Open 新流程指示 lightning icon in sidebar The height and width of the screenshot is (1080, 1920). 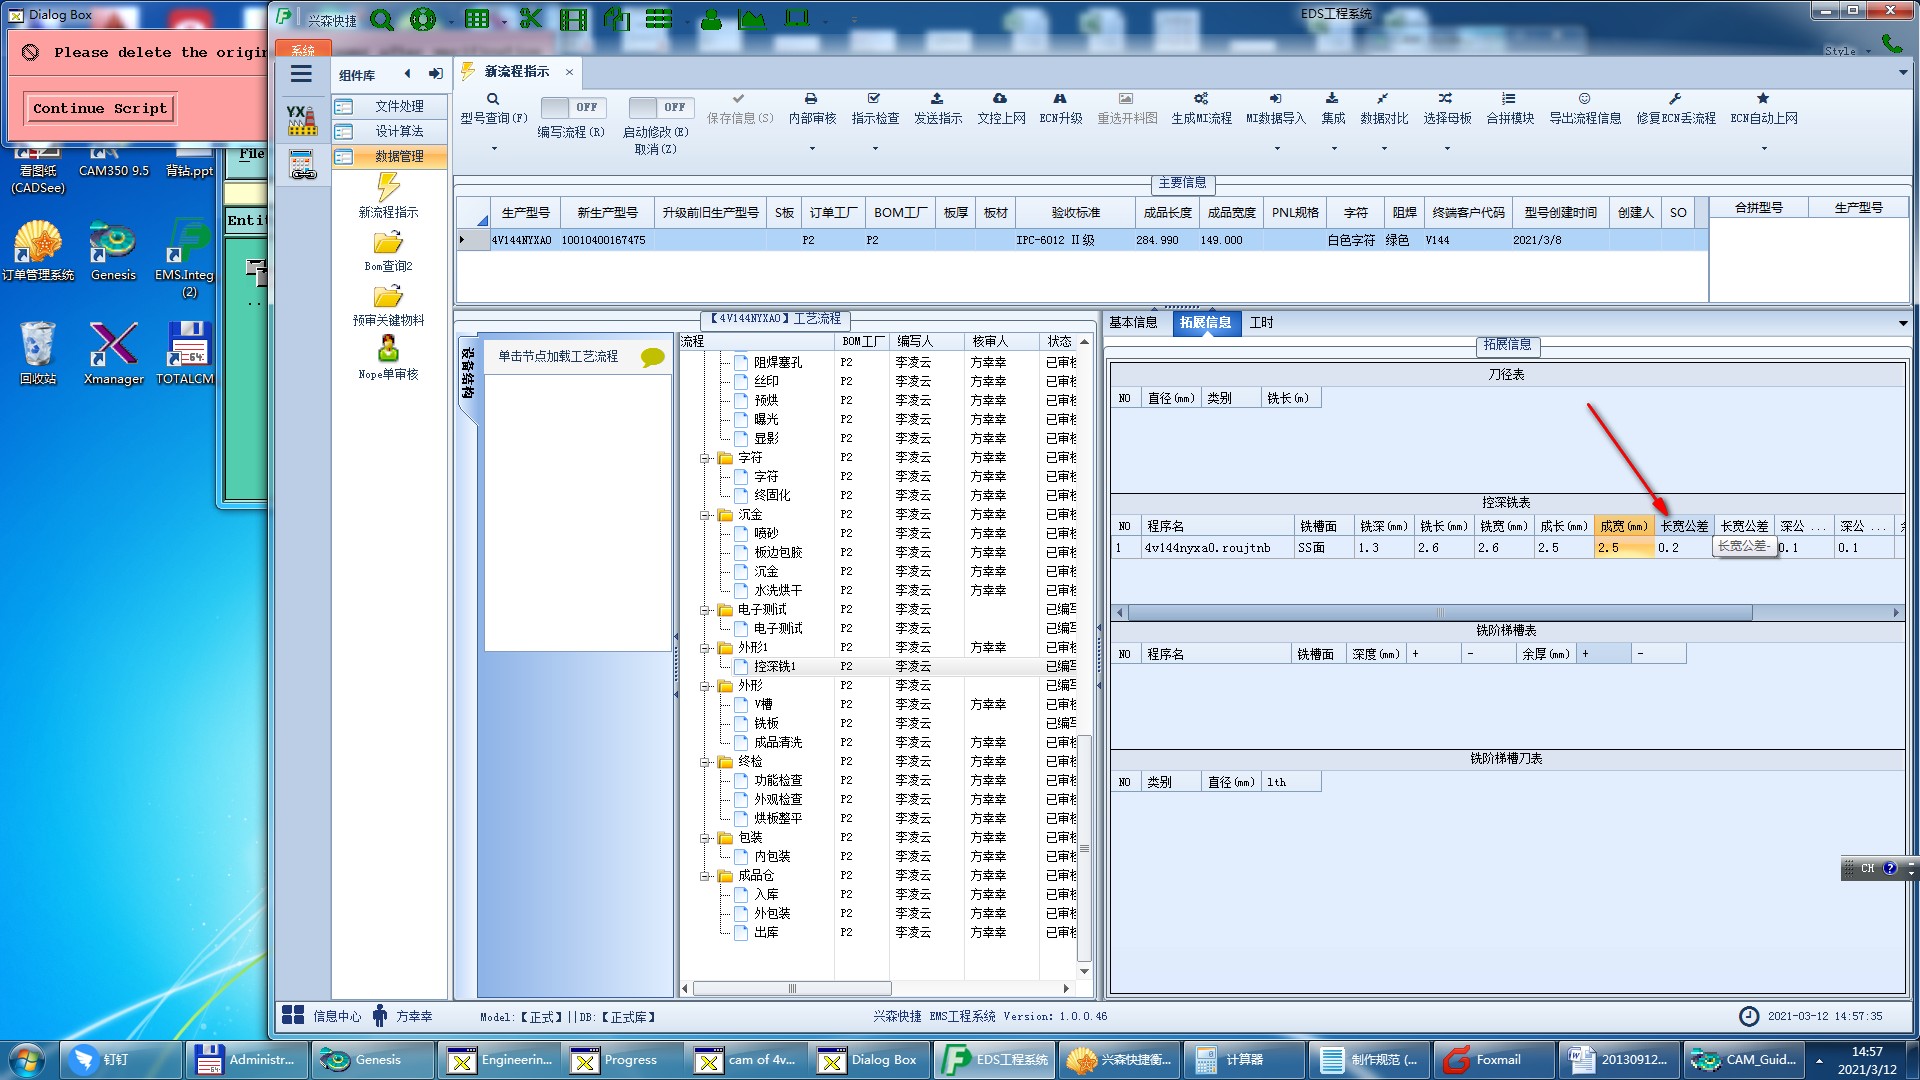[x=388, y=187]
